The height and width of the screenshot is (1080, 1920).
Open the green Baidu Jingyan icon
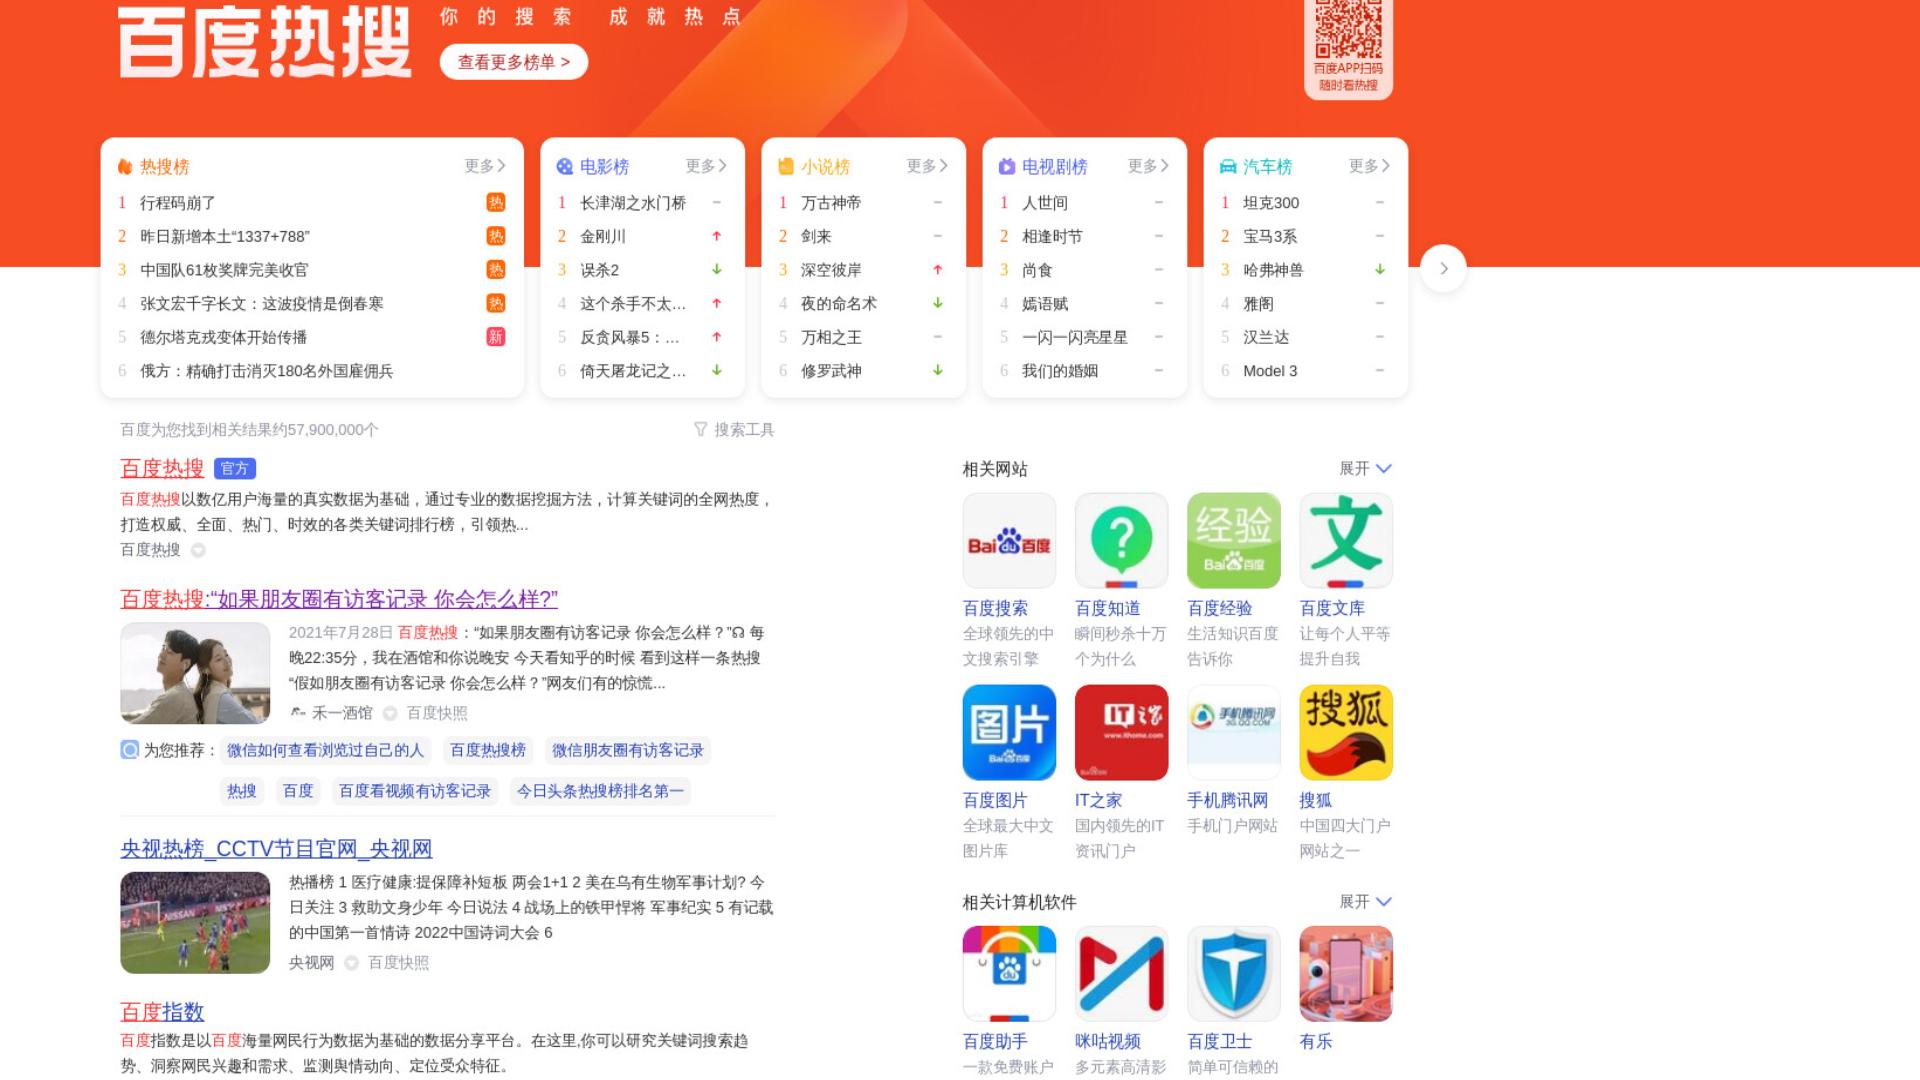point(1233,540)
